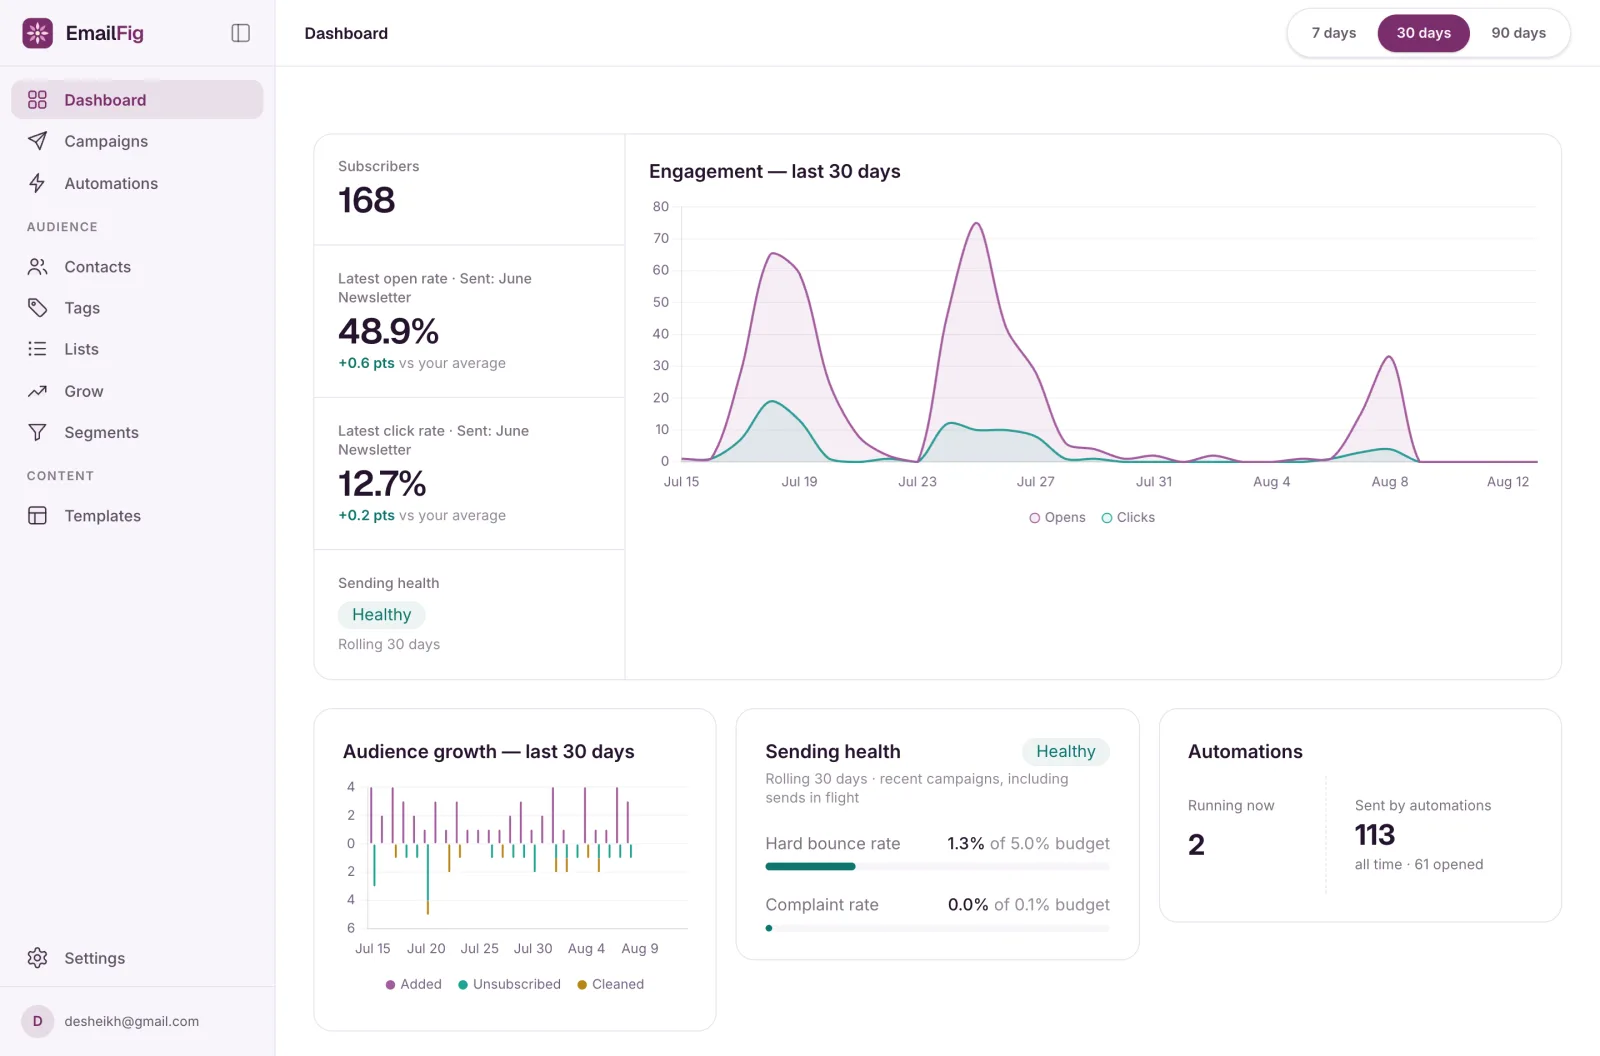This screenshot has height=1056, width=1600.
Task: Open Lists in the sidebar
Action: coord(137,349)
